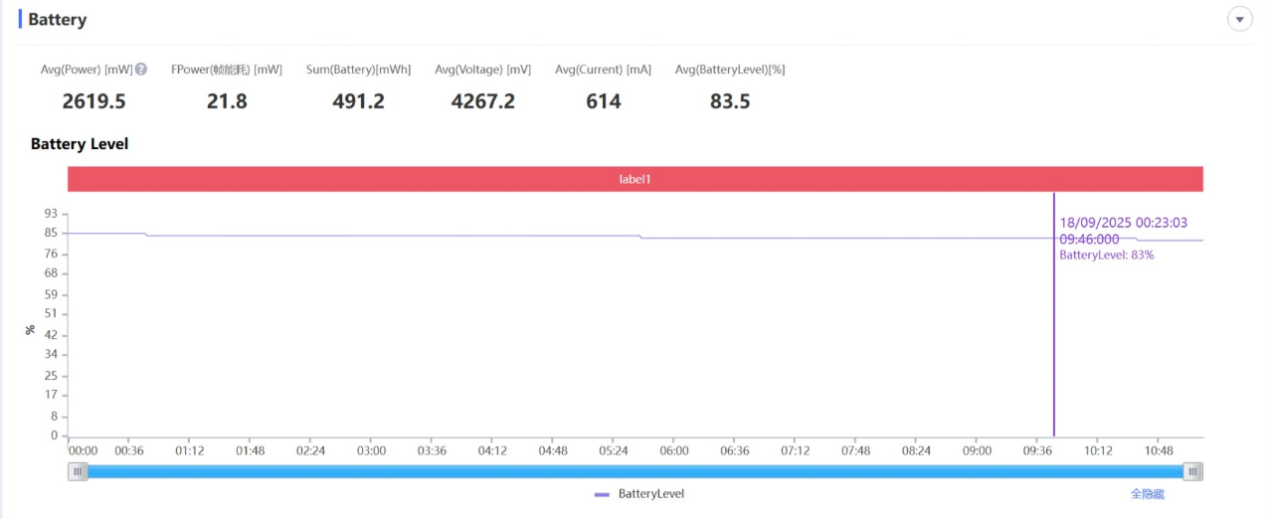This screenshot has width=1268, height=519.
Task: Select the Sum(Battery) value 491.2
Action: click(x=358, y=101)
